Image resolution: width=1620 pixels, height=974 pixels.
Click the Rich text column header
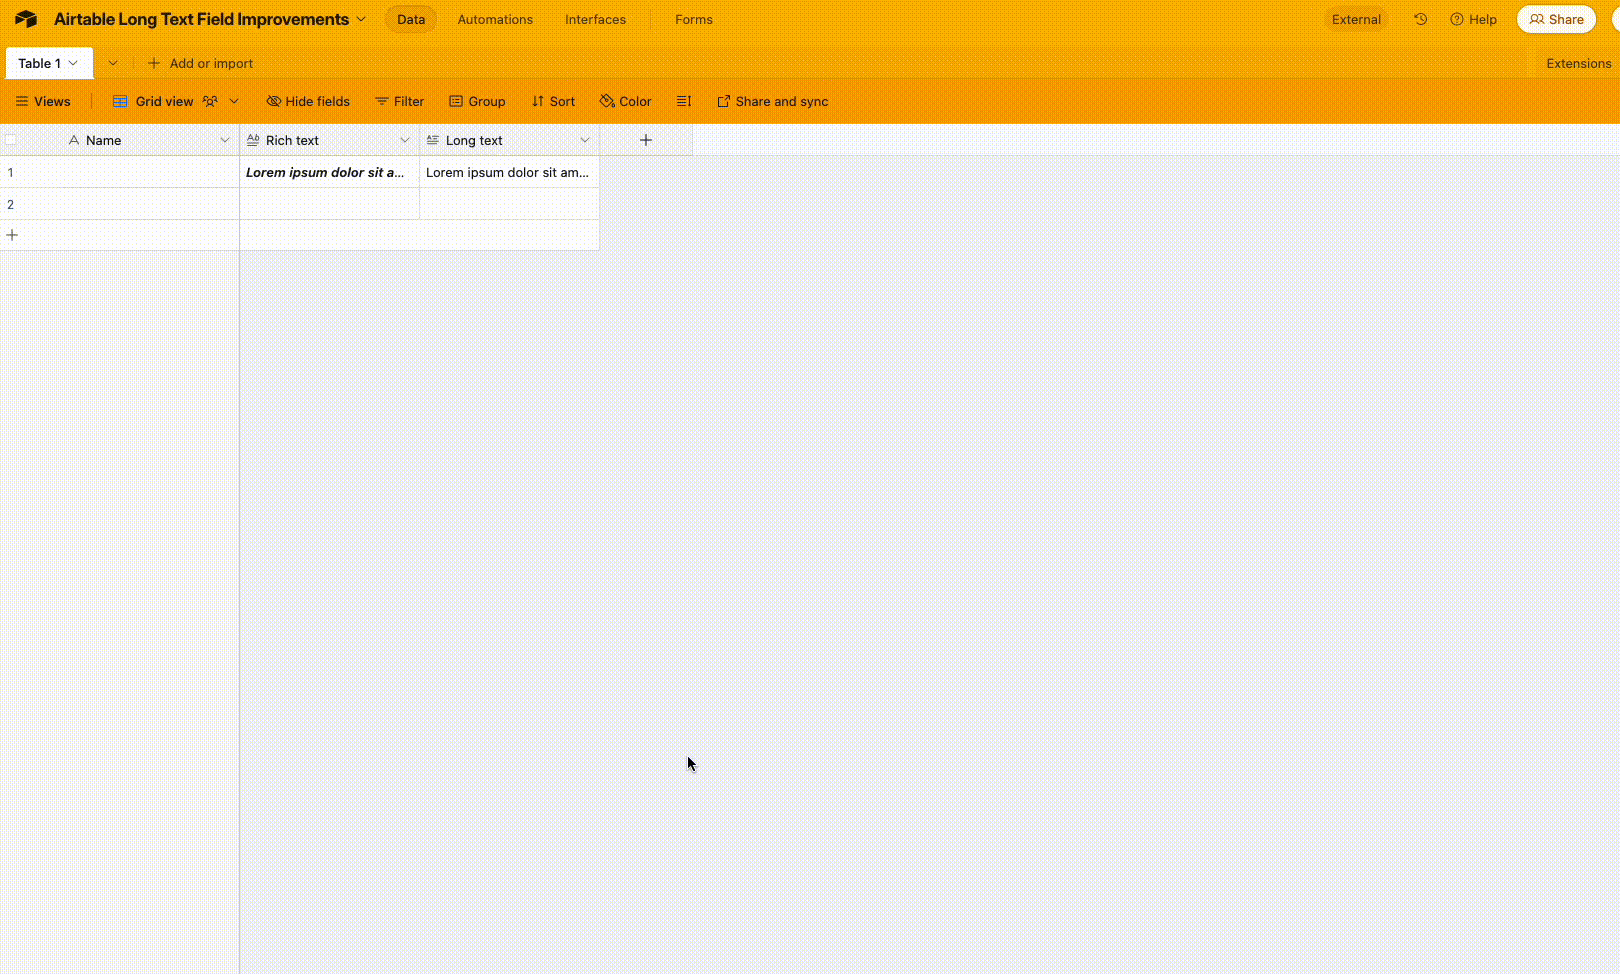point(330,140)
